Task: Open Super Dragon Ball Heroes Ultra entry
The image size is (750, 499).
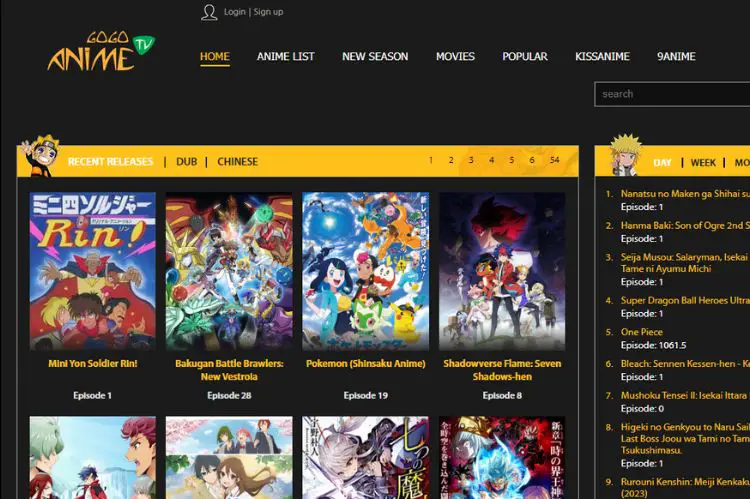Action: point(685,300)
